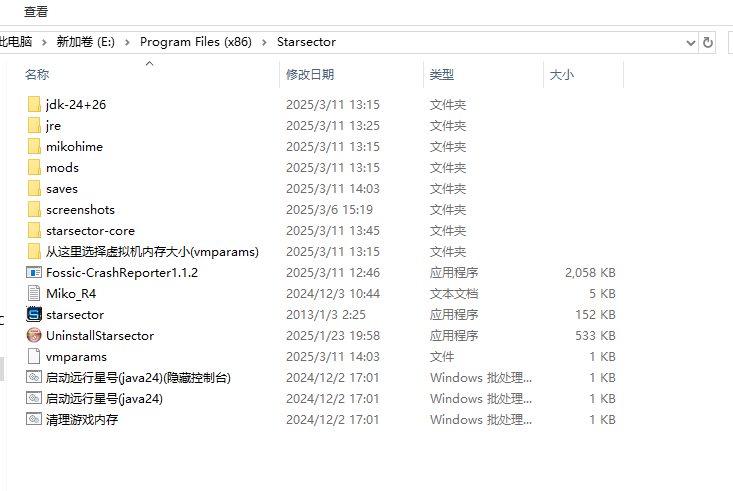733x491 pixels.
Task: Sort files by 修改日期 column header
Action: (309, 74)
